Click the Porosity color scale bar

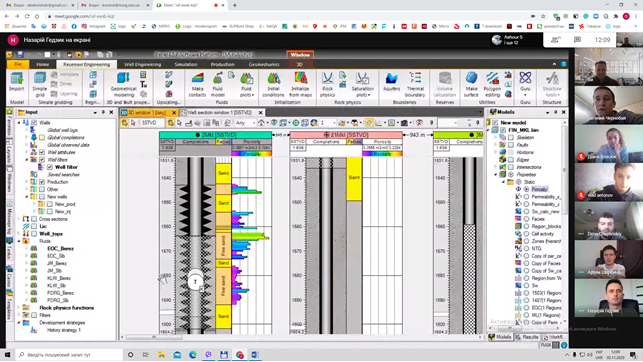(x=251, y=154)
